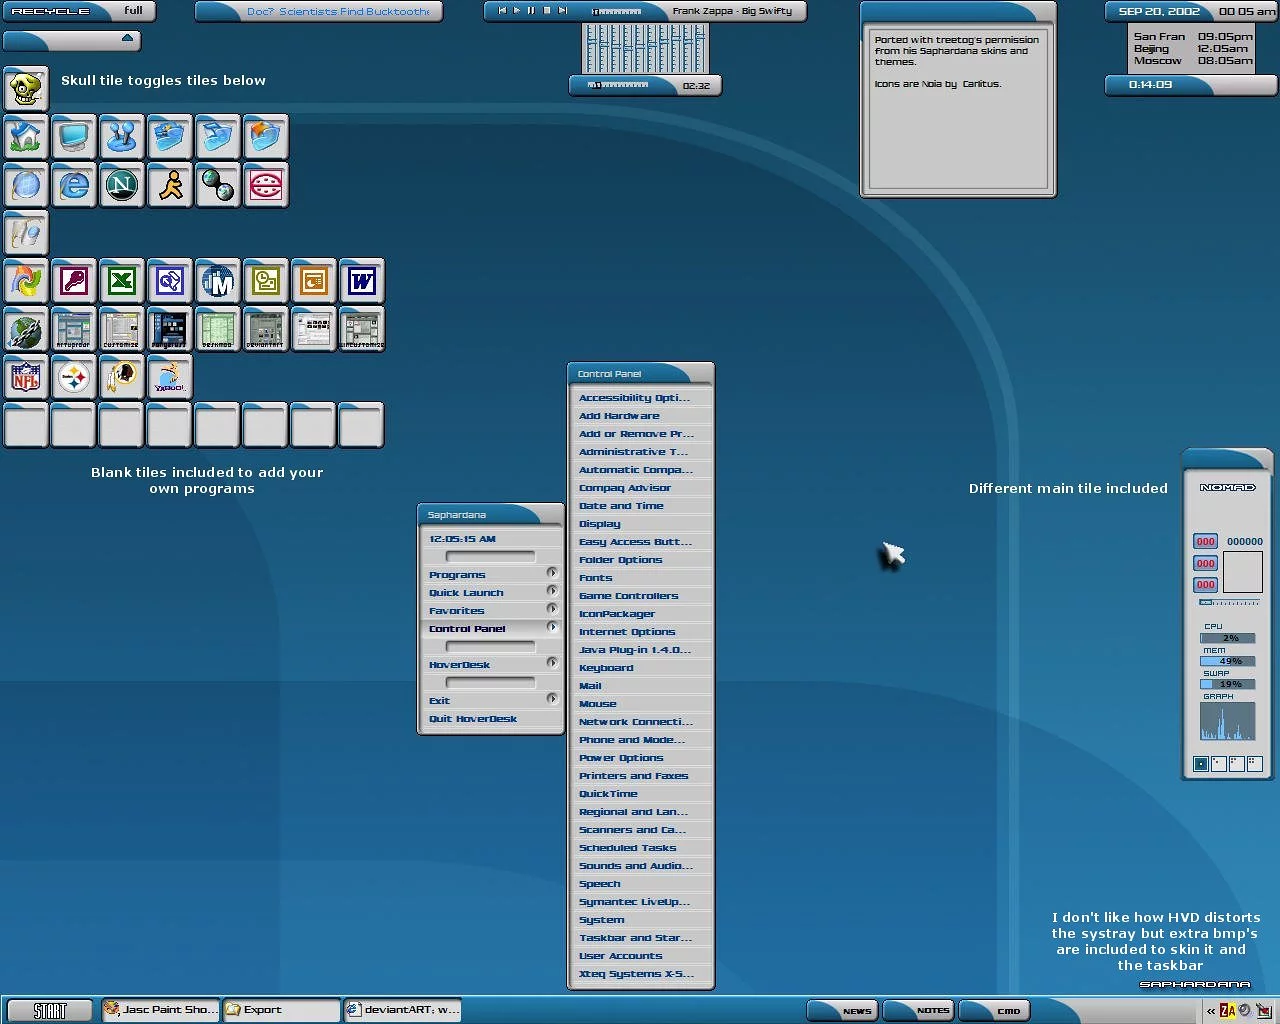Expand the Quick Launch submenu arrow
Screen dimensions: 1280x1024
click(551, 591)
